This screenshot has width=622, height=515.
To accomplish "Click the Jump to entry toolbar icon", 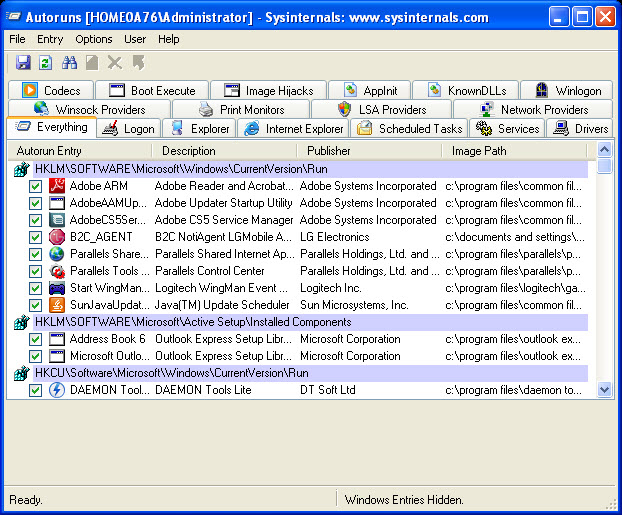I will (138, 63).
